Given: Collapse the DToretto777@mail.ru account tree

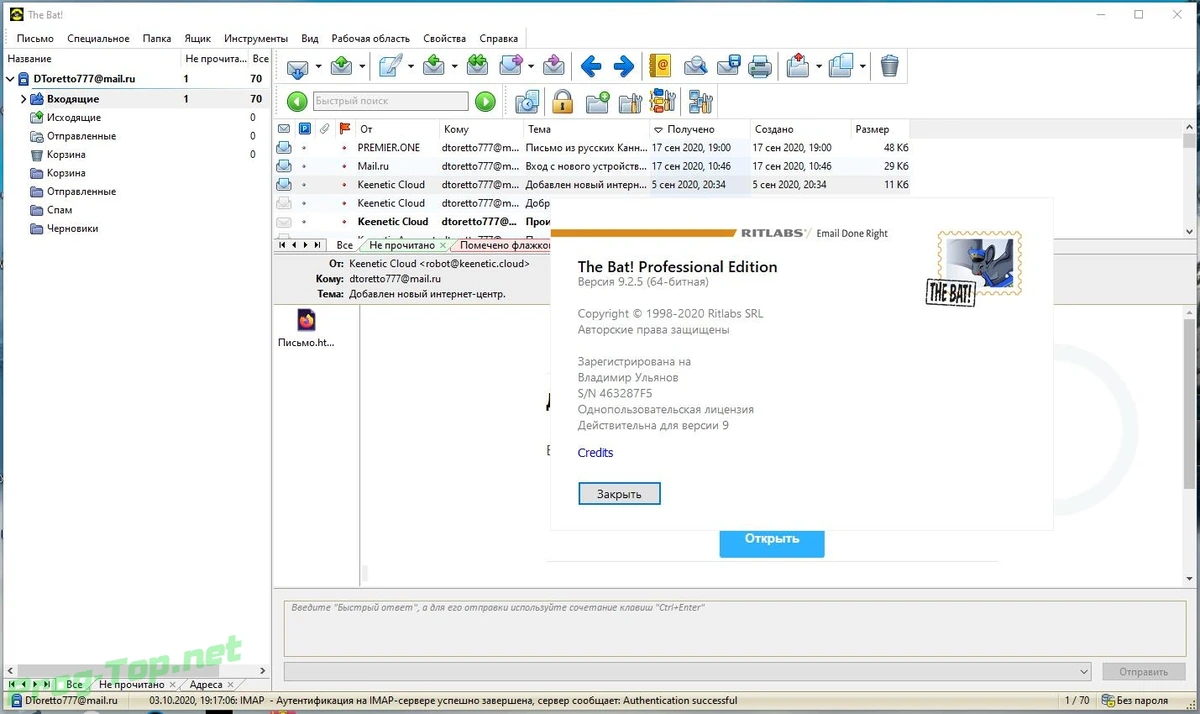Looking at the screenshot, I should pyautogui.click(x=11, y=79).
